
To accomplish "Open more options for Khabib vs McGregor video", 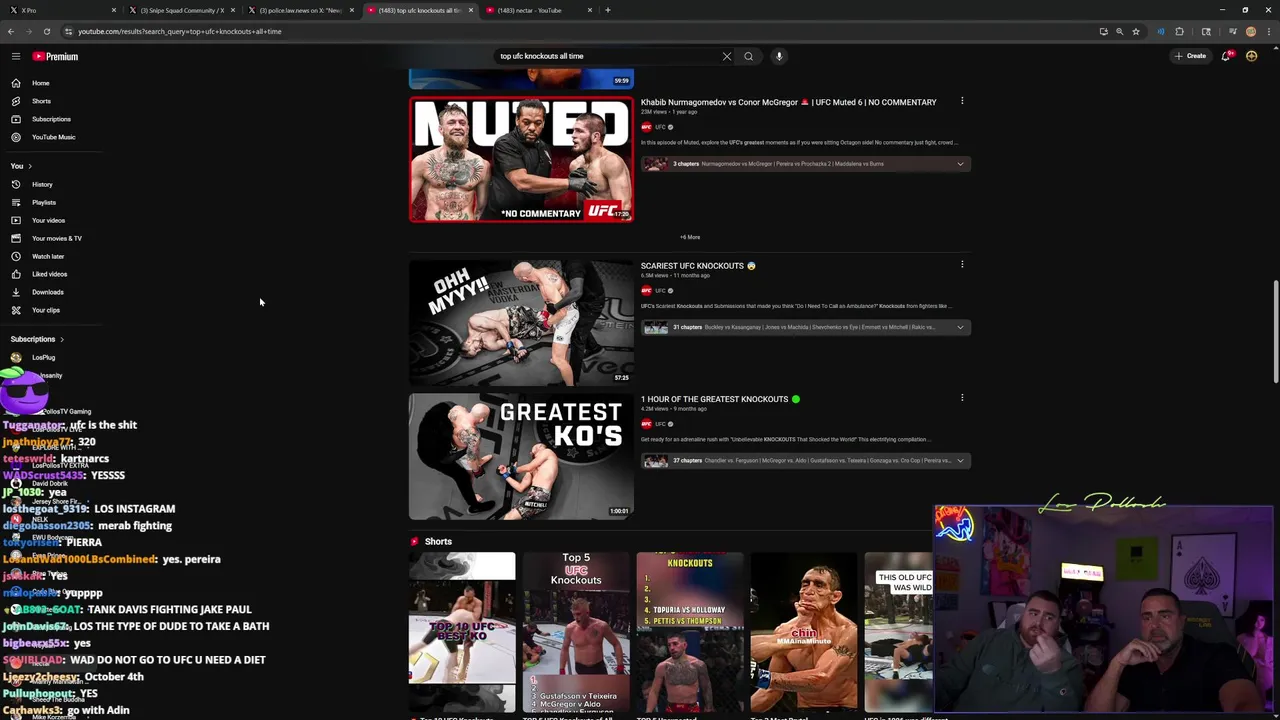I will pyautogui.click(x=962, y=101).
